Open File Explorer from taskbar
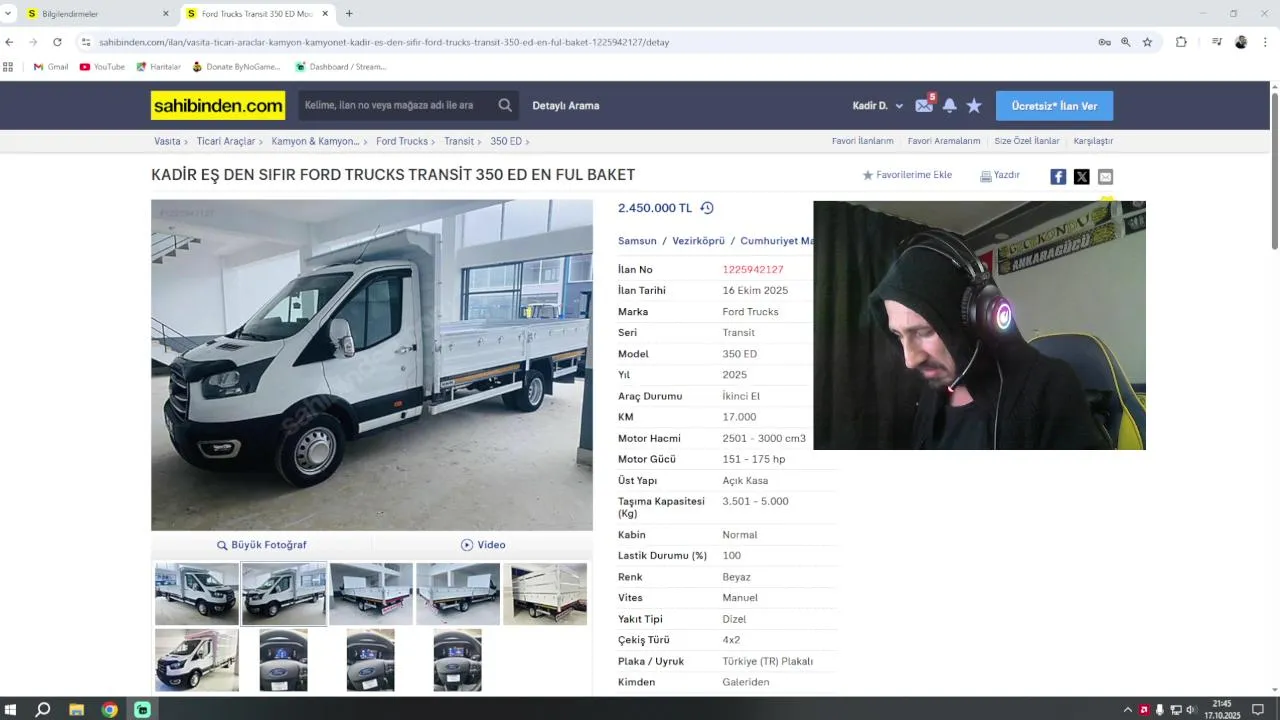1280x720 pixels. coord(76,709)
